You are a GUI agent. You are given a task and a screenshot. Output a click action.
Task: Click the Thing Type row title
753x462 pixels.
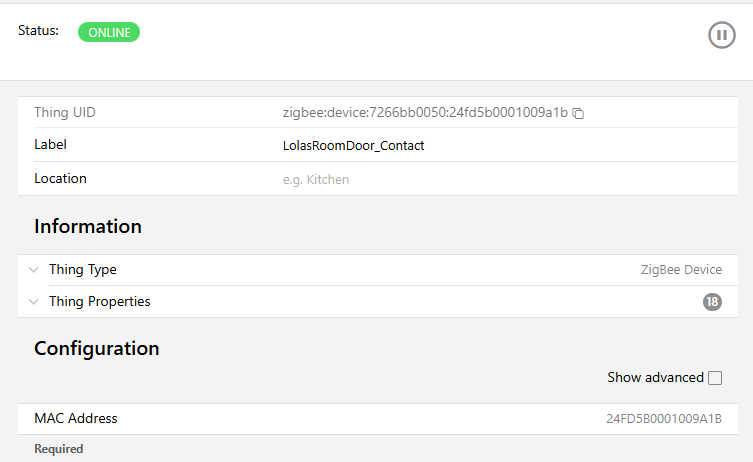(x=83, y=270)
